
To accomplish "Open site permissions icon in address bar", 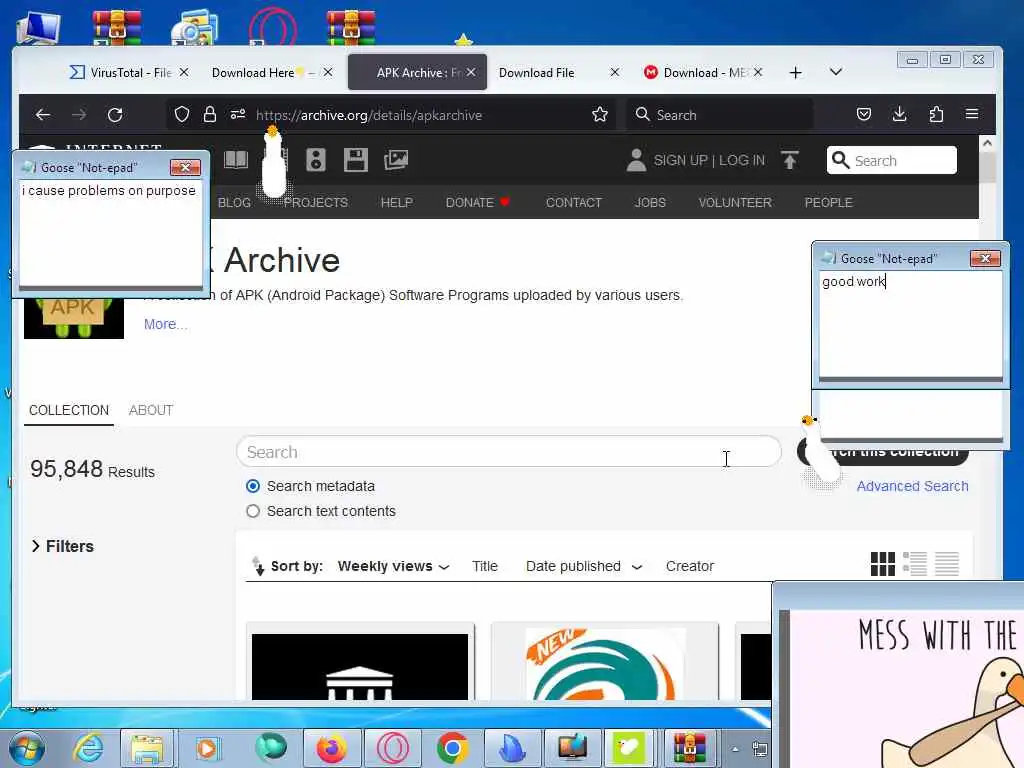I will (x=238, y=115).
